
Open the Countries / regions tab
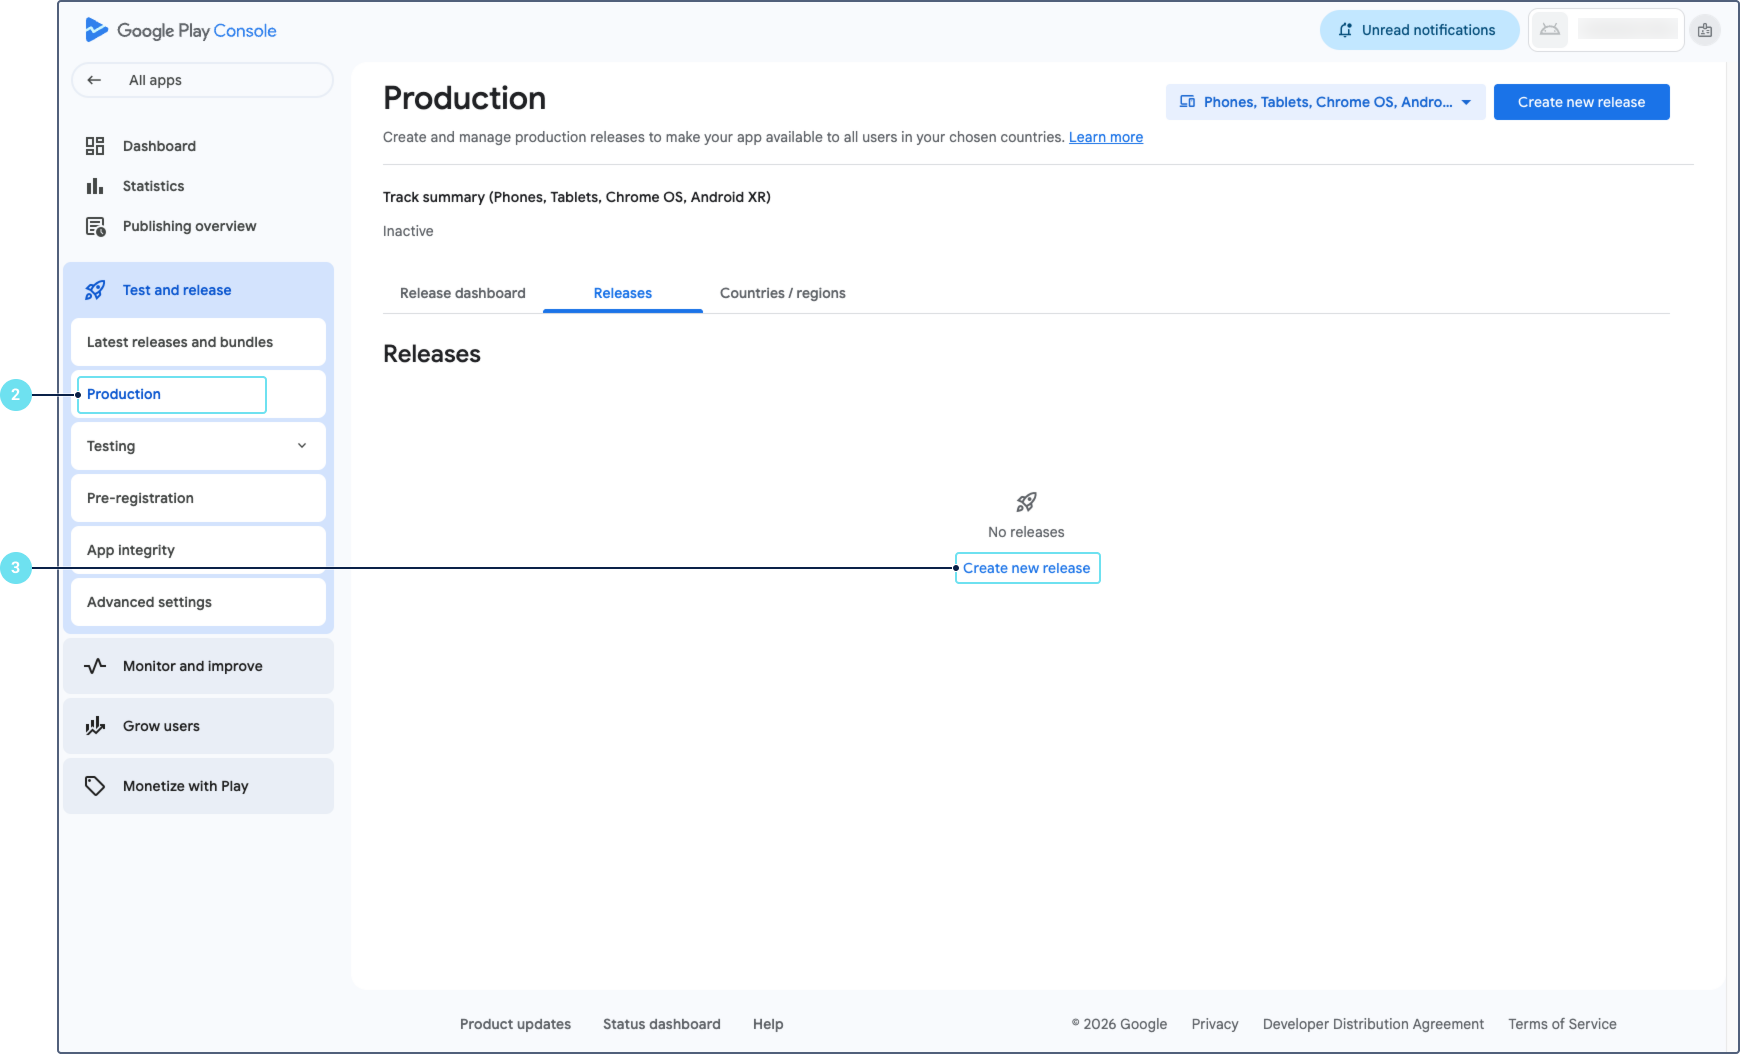point(783,293)
